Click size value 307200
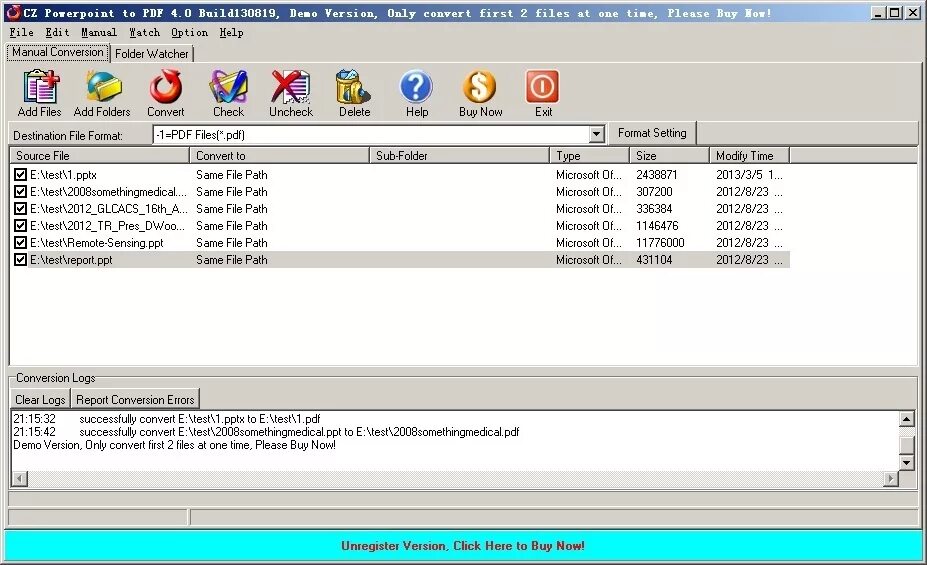The image size is (927, 565). point(654,192)
